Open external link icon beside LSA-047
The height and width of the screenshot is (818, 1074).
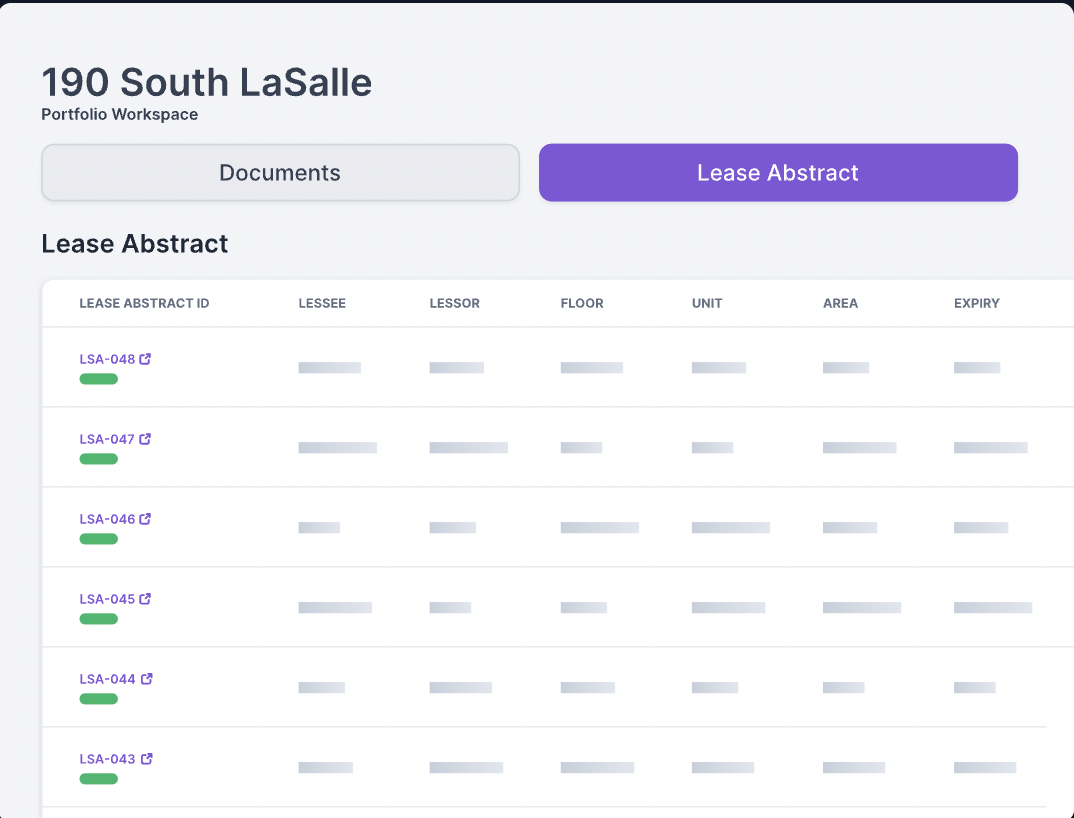(145, 439)
